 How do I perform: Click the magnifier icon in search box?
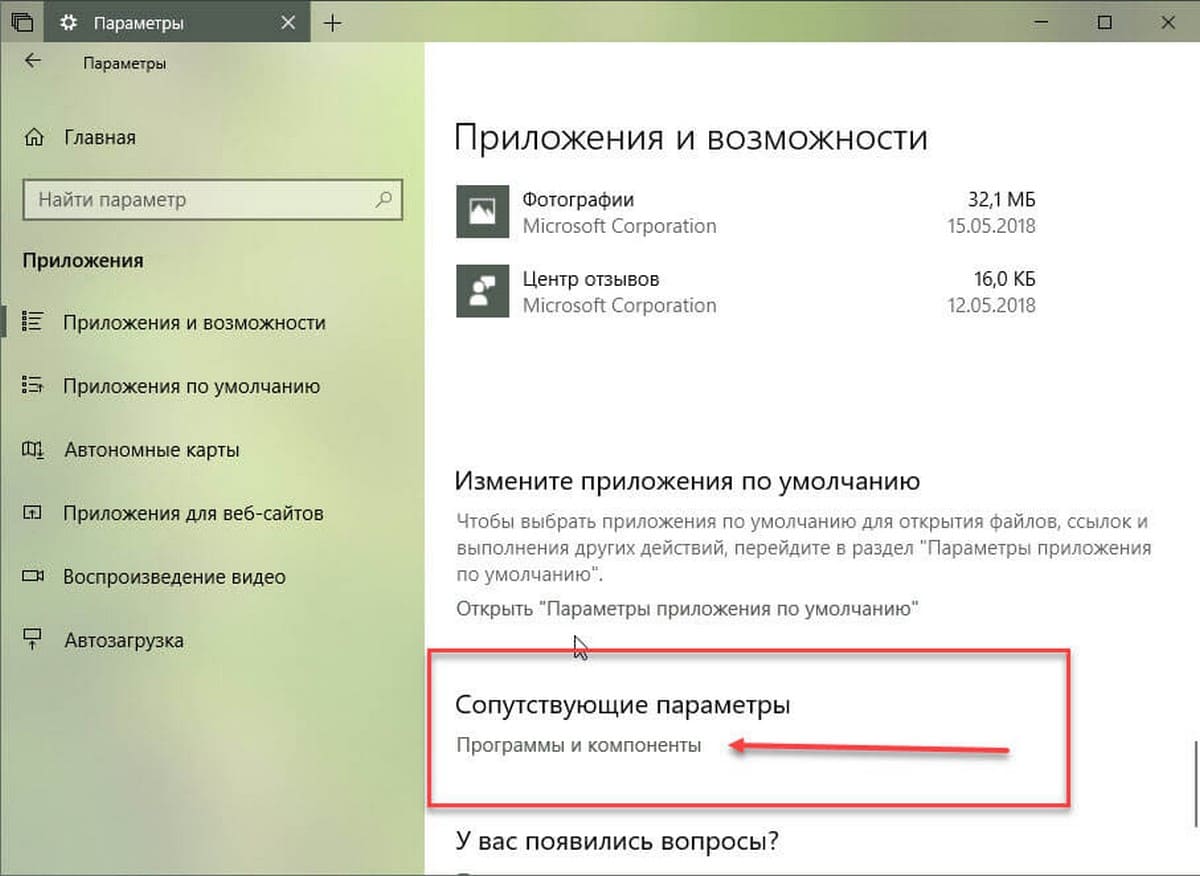click(383, 199)
